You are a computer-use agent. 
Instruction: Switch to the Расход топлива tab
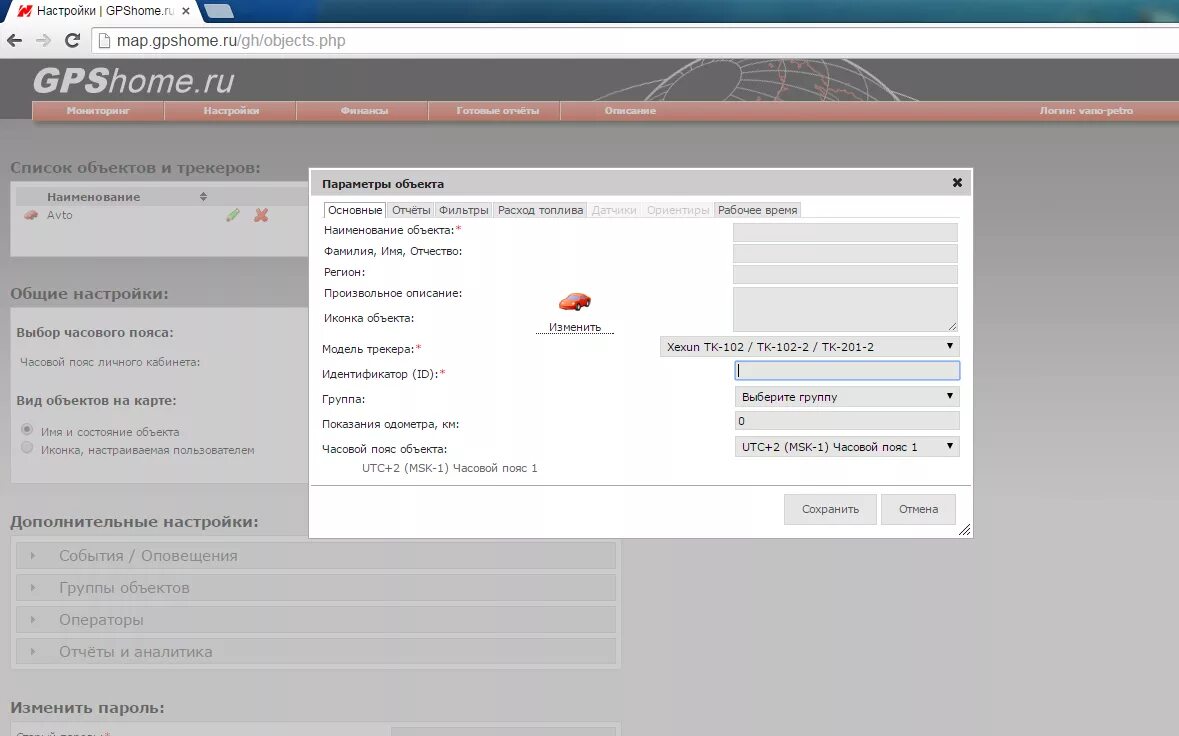click(x=540, y=210)
